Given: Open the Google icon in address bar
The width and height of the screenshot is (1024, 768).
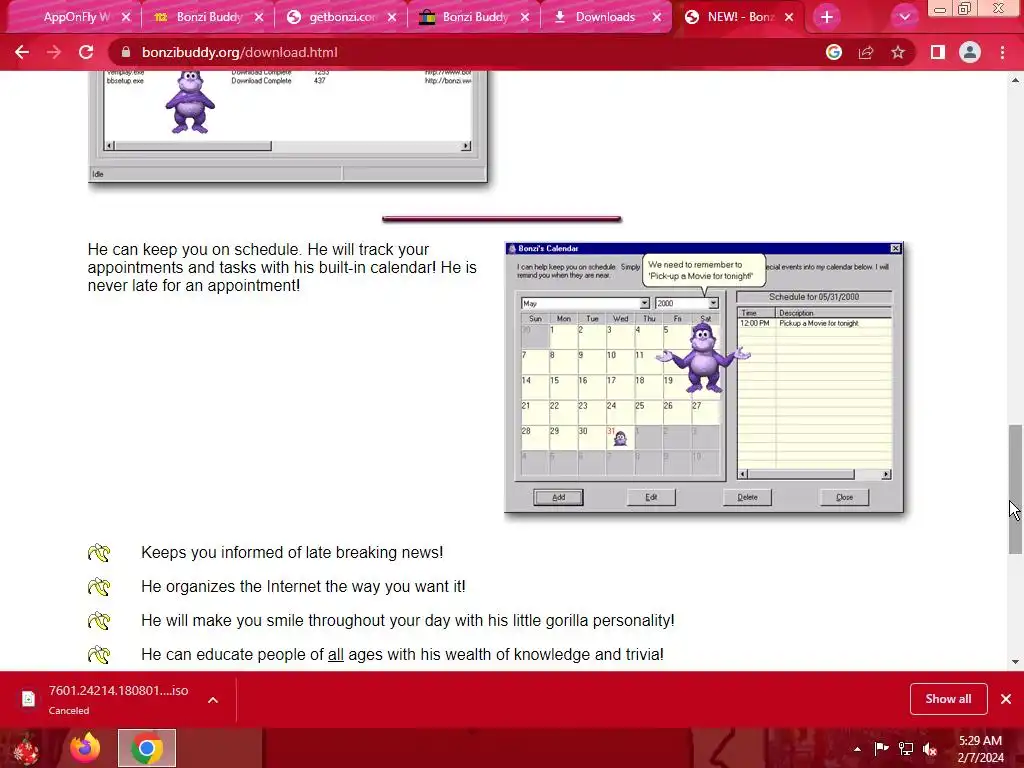Looking at the screenshot, I should click(x=833, y=52).
